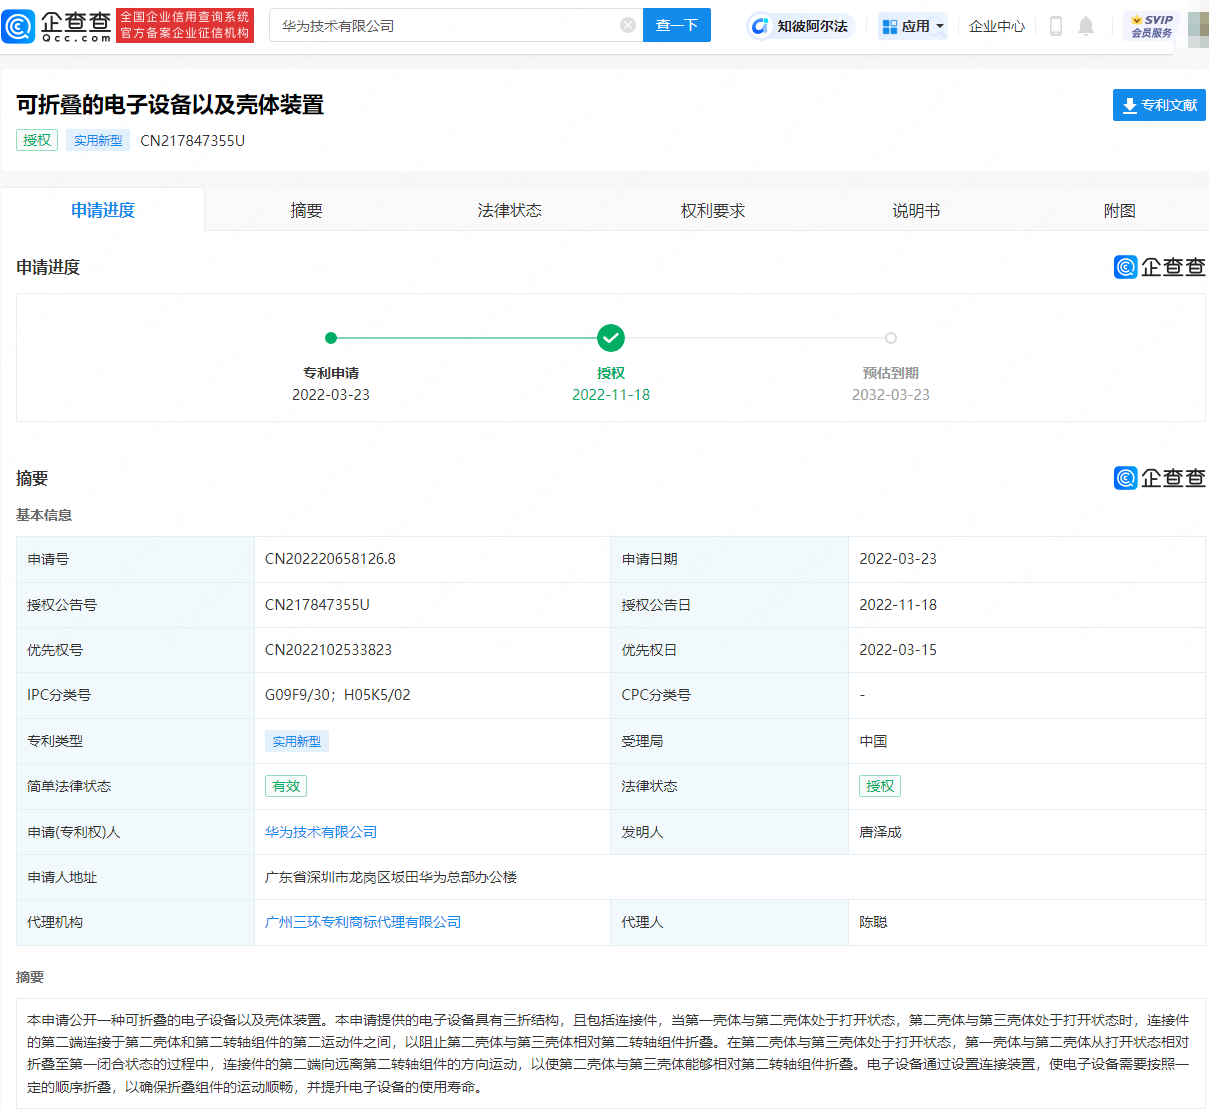Image resolution: width=1209 pixels, height=1110 pixels.
Task: Select the inventor name 唐泽成
Action: (880, 832)
